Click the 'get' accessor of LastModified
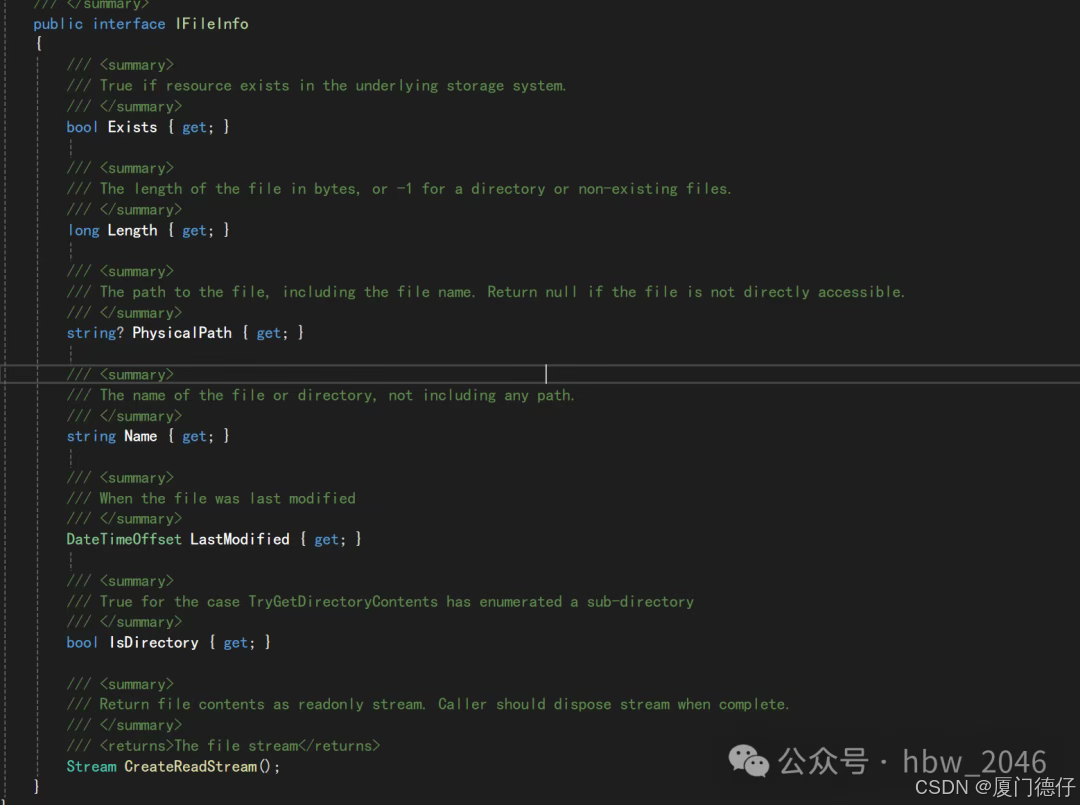Image resolution: width=1080 pixels, height=805 pixels. 326,540
